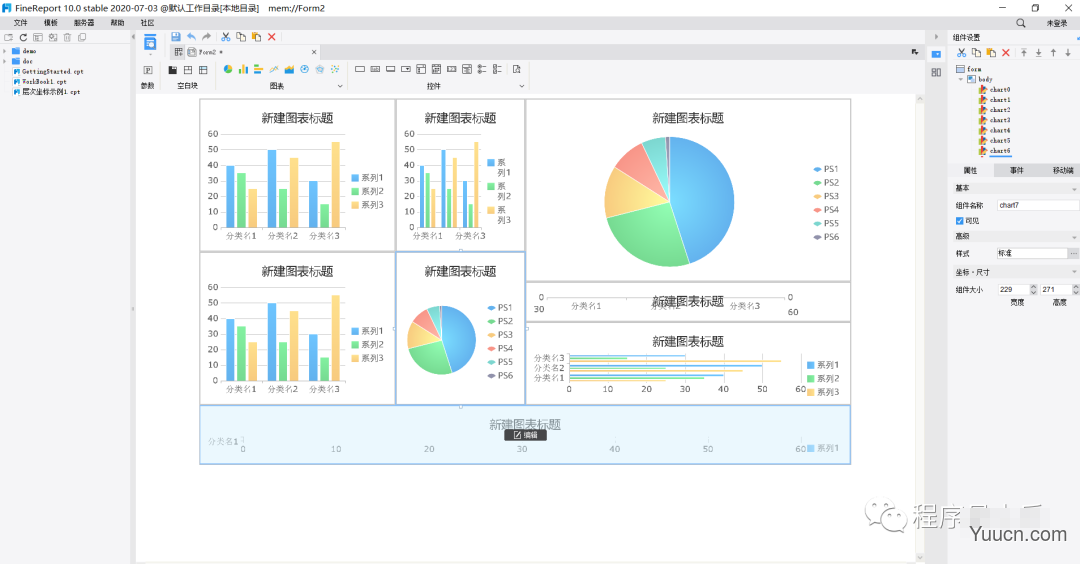Insert a line chart from the chart palette
This screenshot has height=564, width=1080.
click(274, 69)
